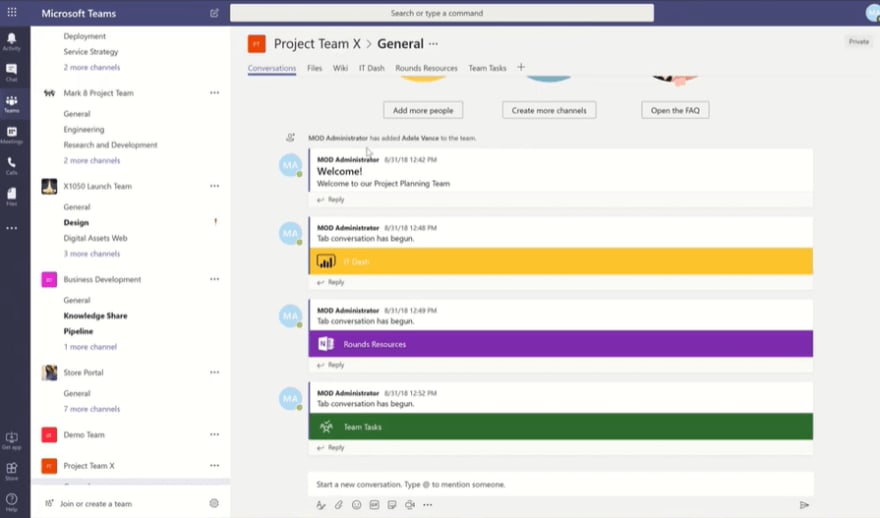This screenshot has width=880, height=518.
Task: Select the Knowledge Share channel
Action: pyautogui.click(x=95, y=316)
